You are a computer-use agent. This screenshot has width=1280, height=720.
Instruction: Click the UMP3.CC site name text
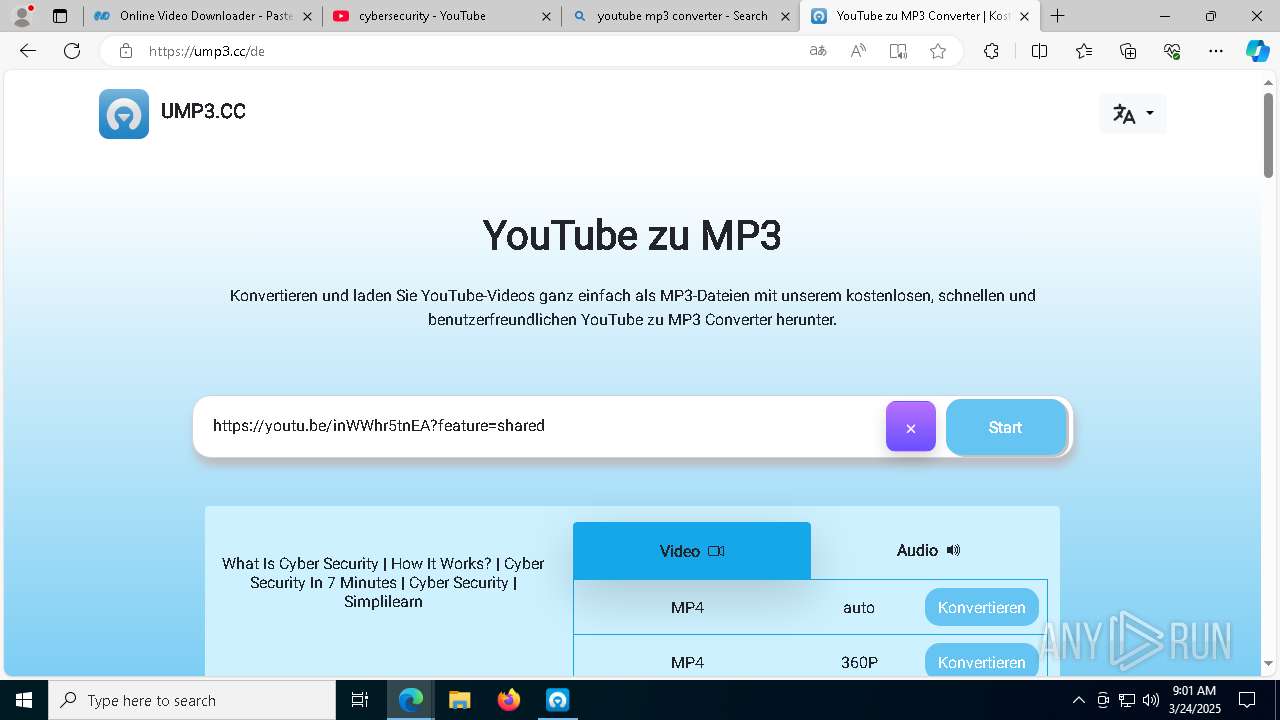(203, 112)
